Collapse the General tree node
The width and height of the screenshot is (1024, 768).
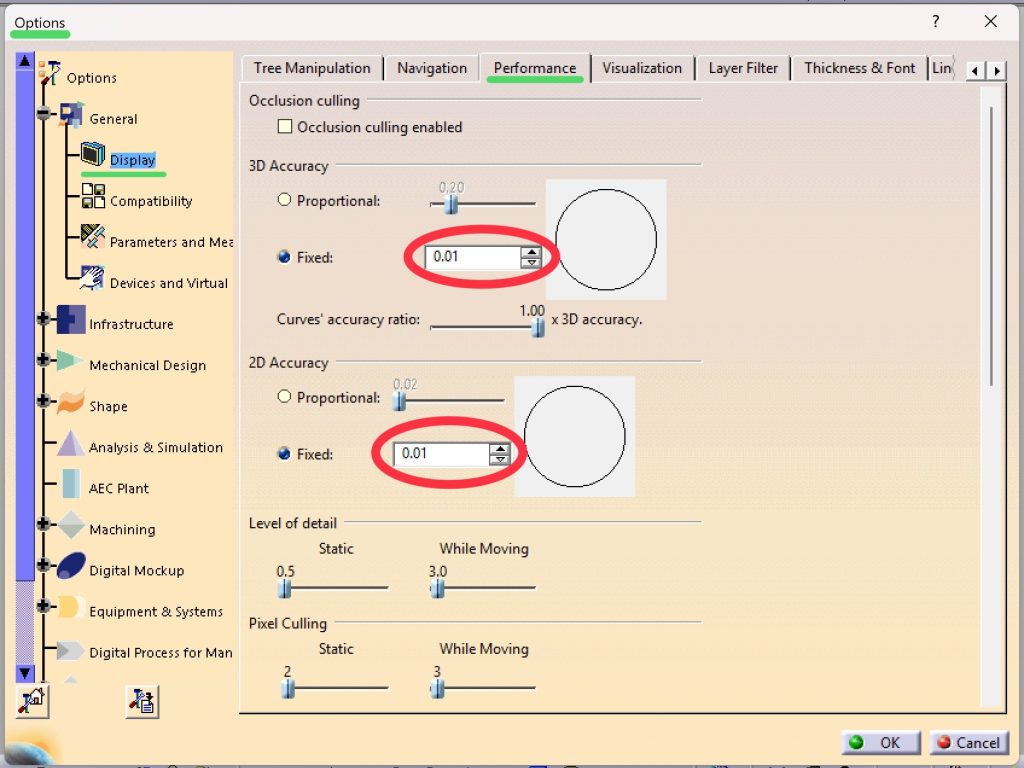(x=43, y=114)
